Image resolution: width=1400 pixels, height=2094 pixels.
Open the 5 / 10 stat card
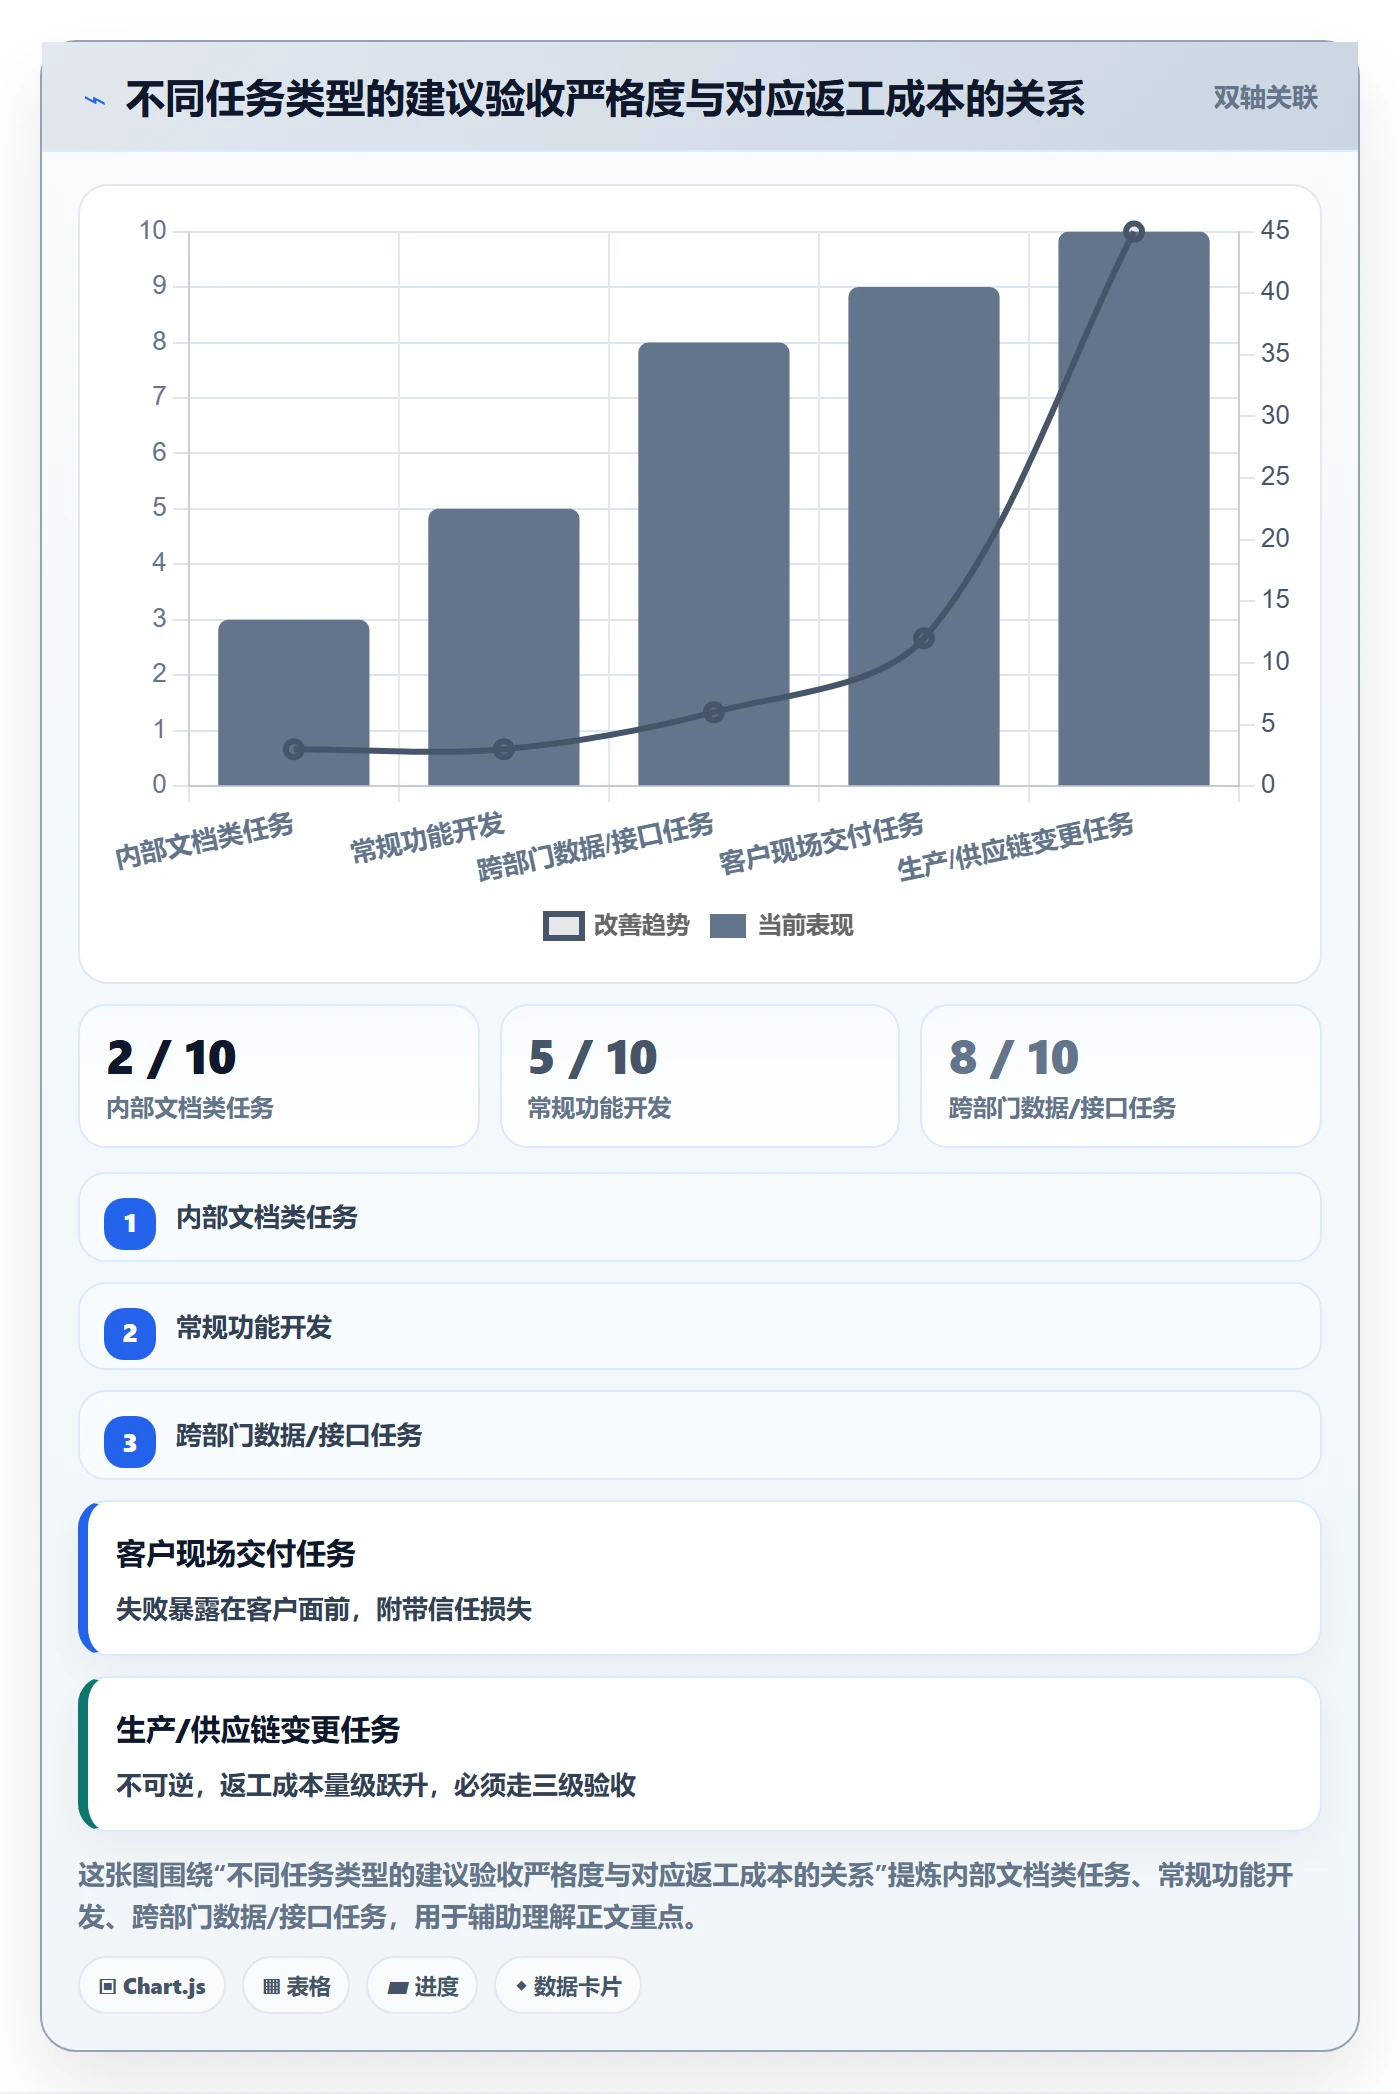[x=700, y=1076]
